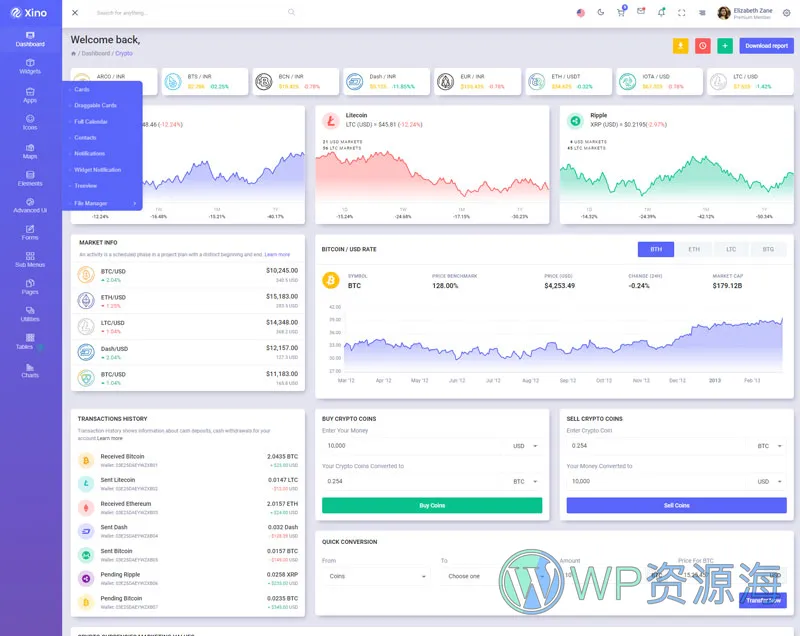Open the mail envelope icon
This screenshot has width=800, height=636.
pos(641,12)
